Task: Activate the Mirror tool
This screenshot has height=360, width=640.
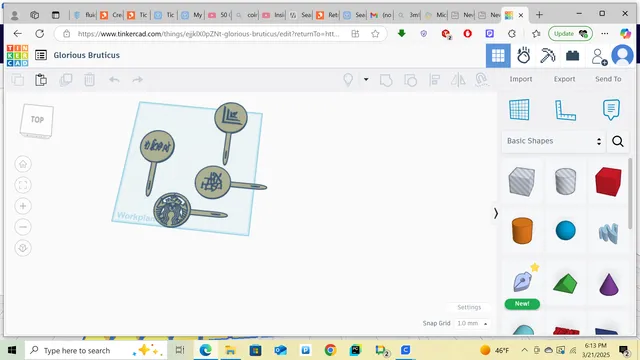Action: coord(458,80)
